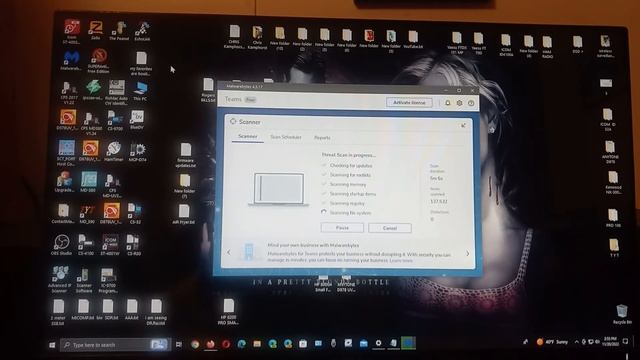
Task: Select the firmware updates.txt desktop file
Action: [186, 156]
